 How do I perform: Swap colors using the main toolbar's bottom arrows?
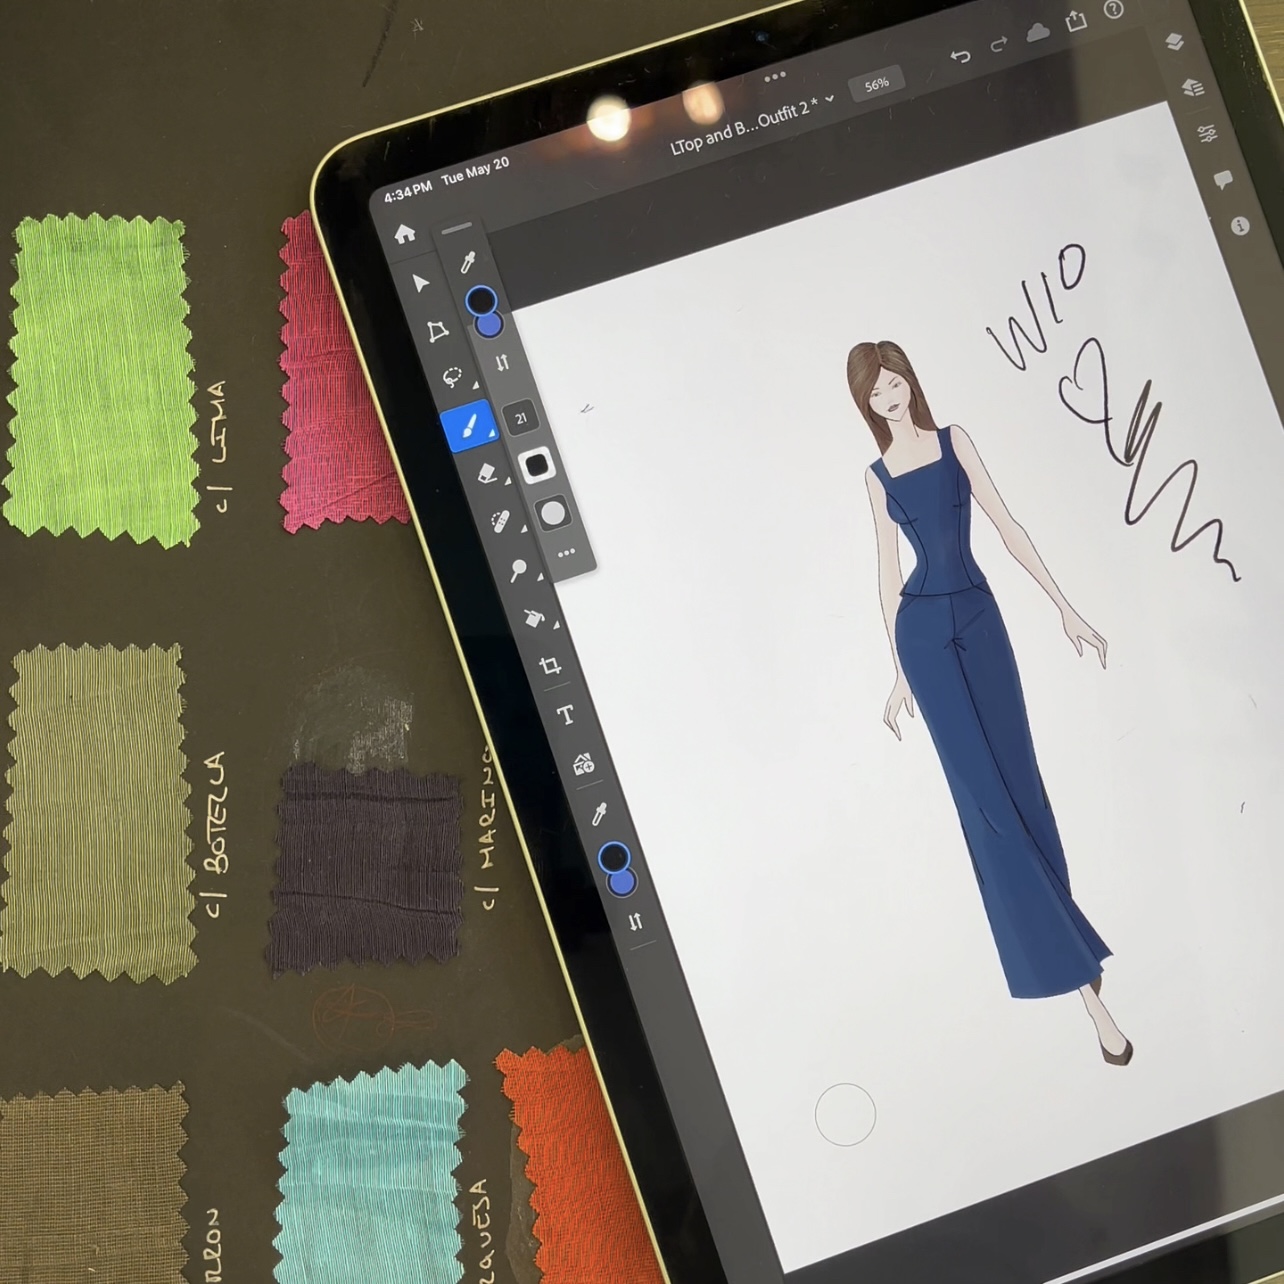[636, 922]
